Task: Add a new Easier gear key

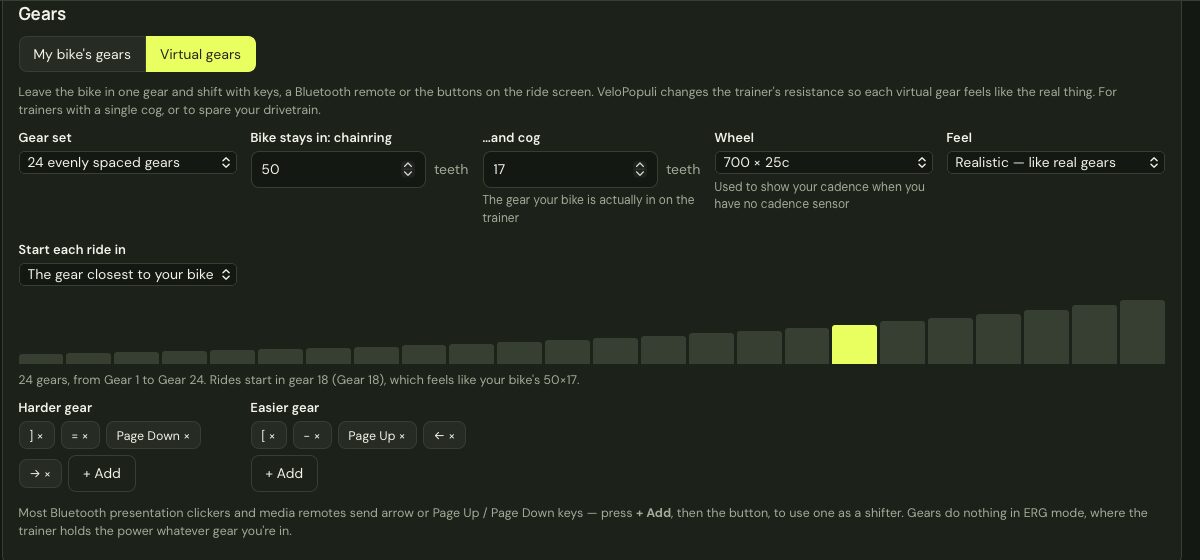Action: point(284,473)
